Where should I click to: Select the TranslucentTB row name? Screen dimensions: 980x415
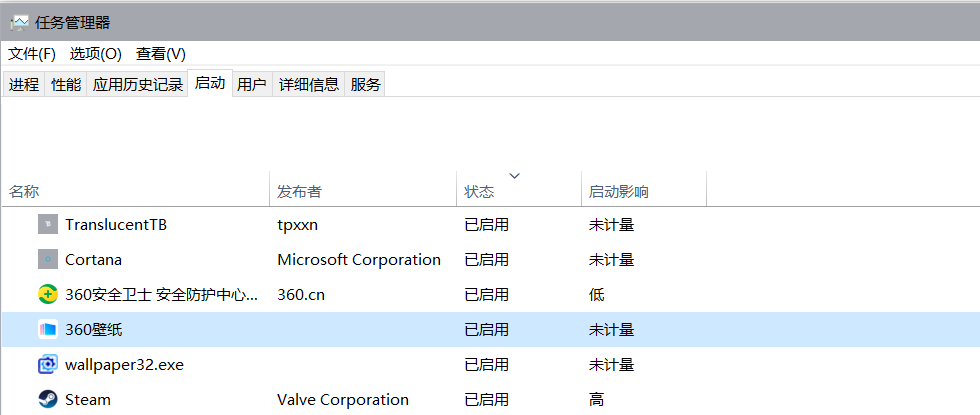point(116,224)
